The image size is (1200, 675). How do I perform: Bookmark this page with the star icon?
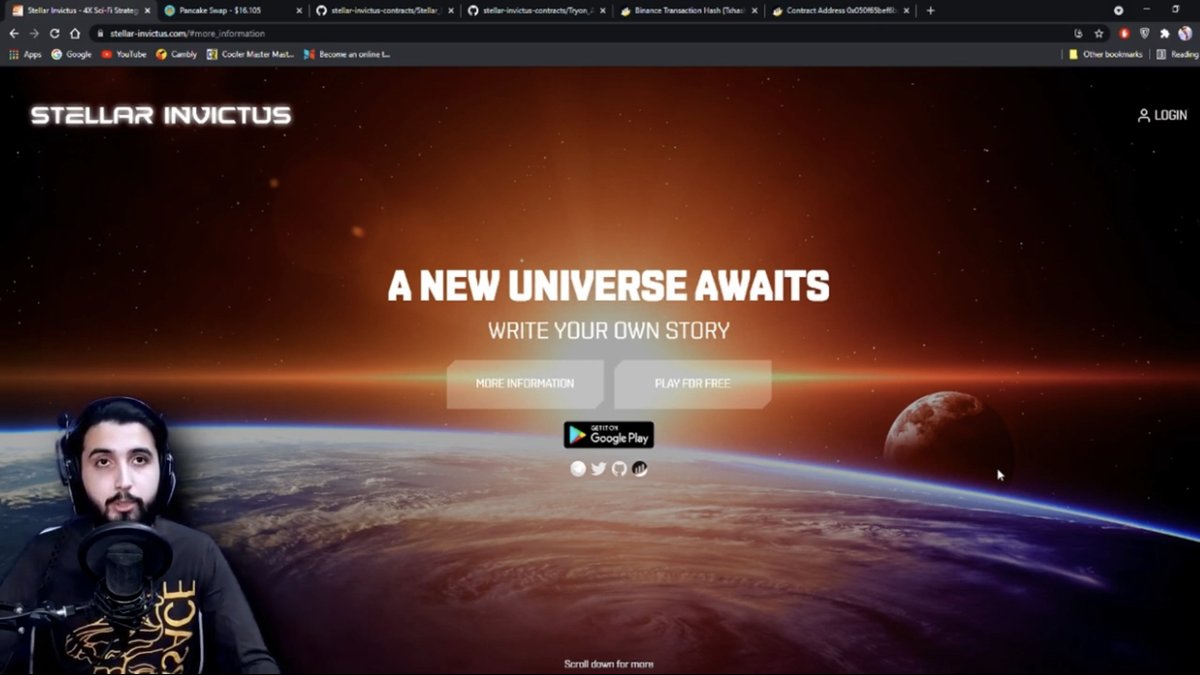tap(1099, 33)
